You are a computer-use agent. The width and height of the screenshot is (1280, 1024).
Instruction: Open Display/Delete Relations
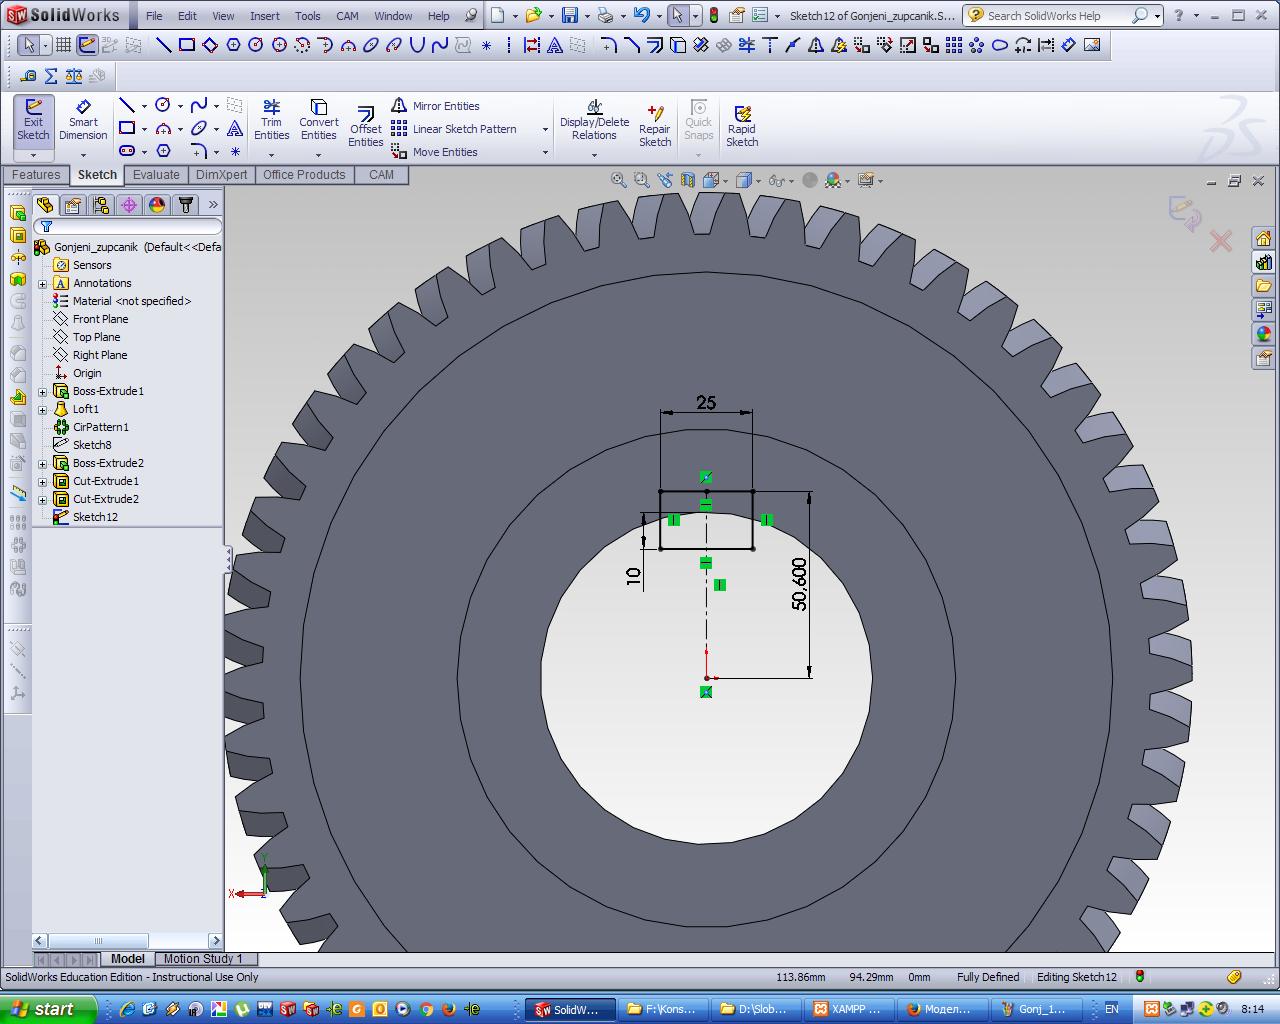(x=594, y=121)
